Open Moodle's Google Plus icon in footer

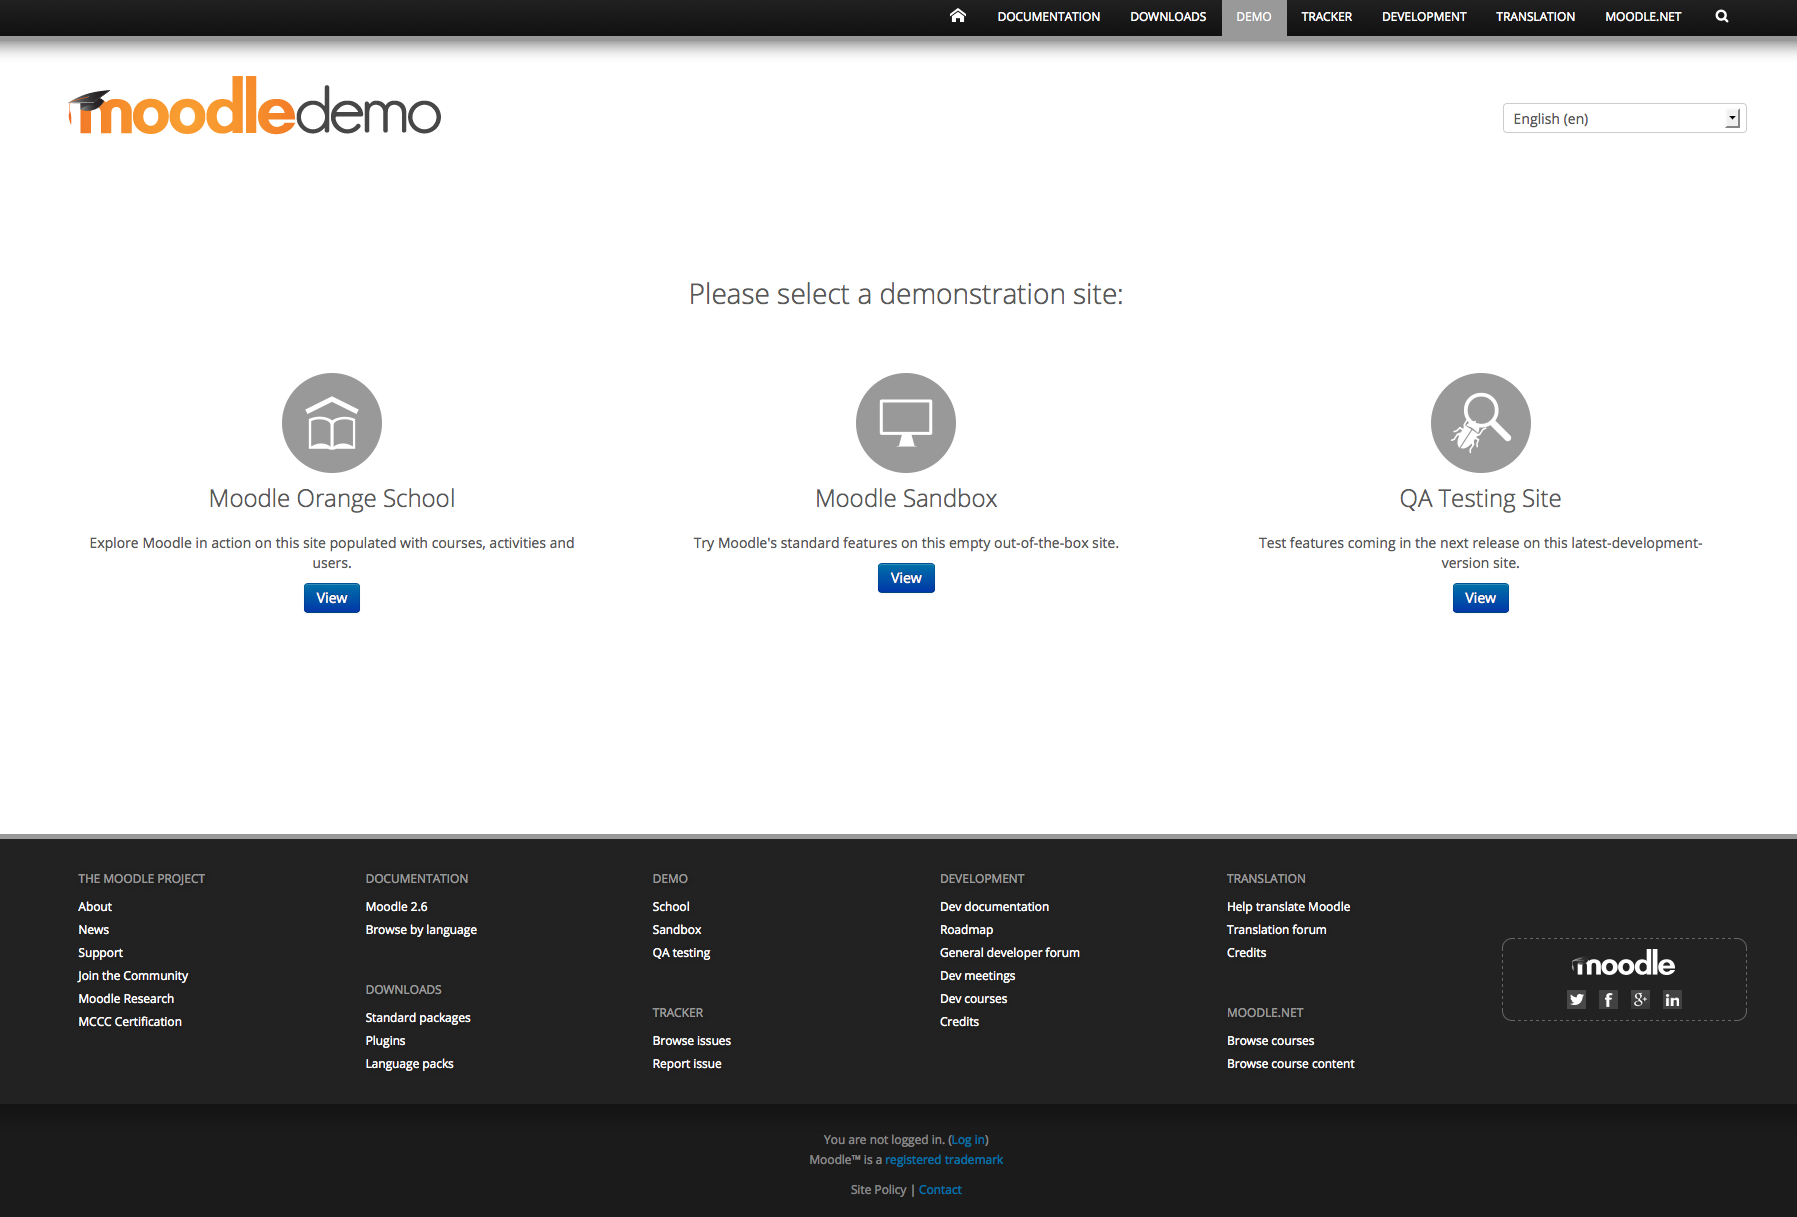click(x=1640, y=999)
